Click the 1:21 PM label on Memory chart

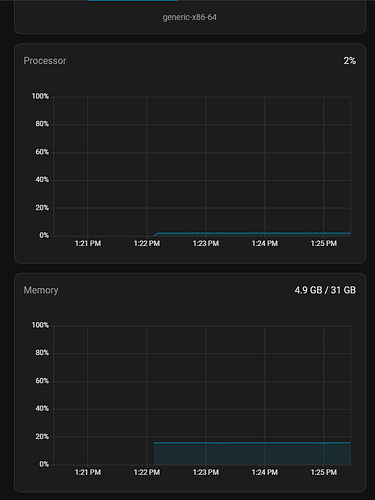click(x=88, y=472)
